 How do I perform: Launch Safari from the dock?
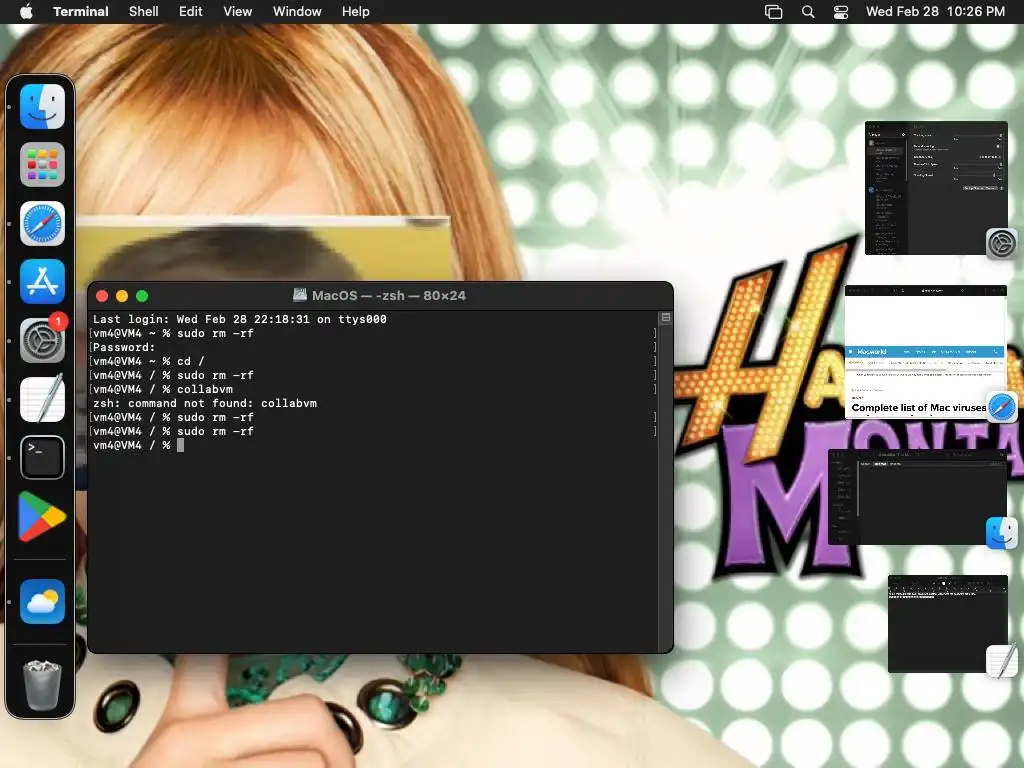click(x=42, y=223)
